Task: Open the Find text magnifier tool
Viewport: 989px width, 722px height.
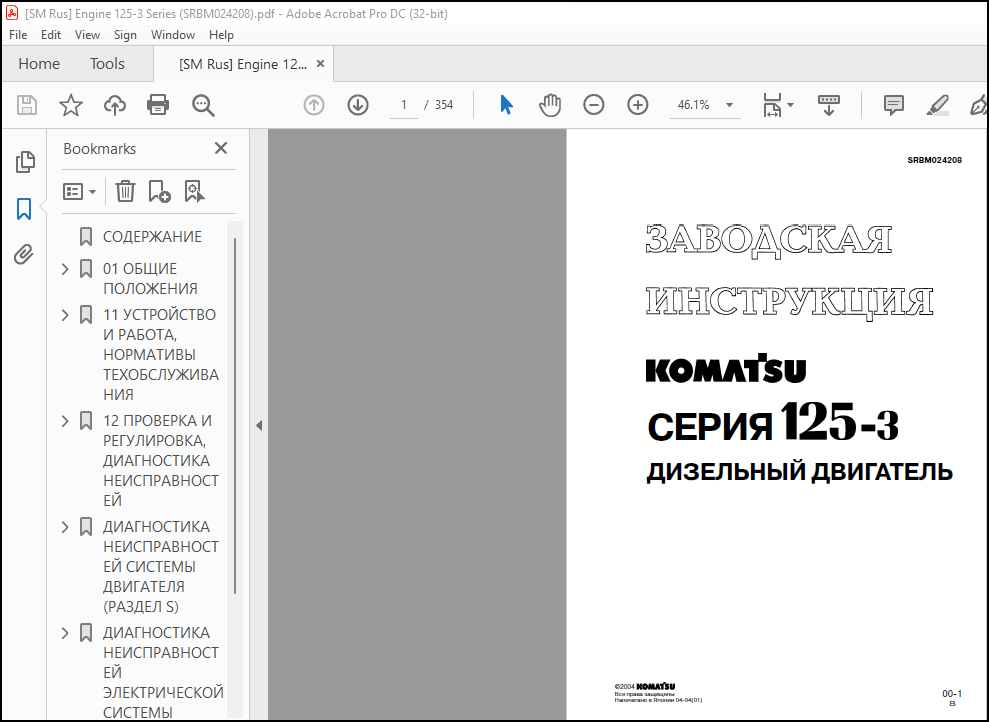Action: 203,105
